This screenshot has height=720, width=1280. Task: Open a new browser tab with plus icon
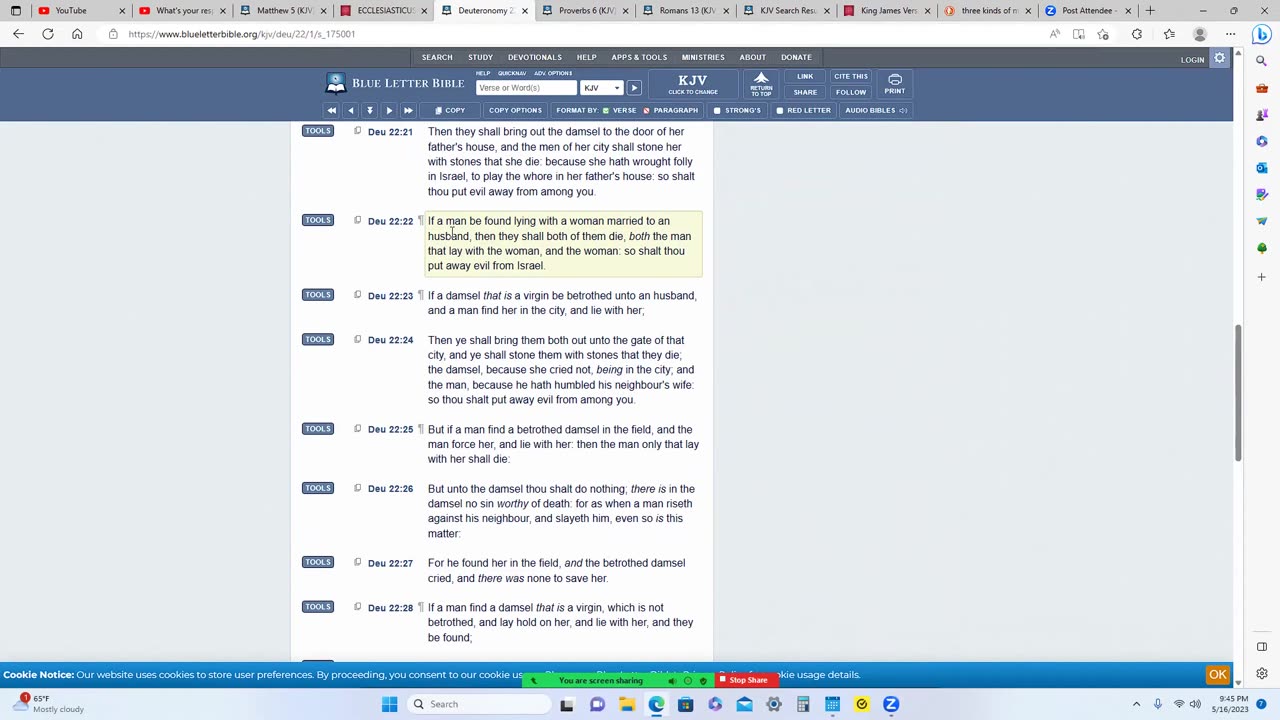(1150, 11)
